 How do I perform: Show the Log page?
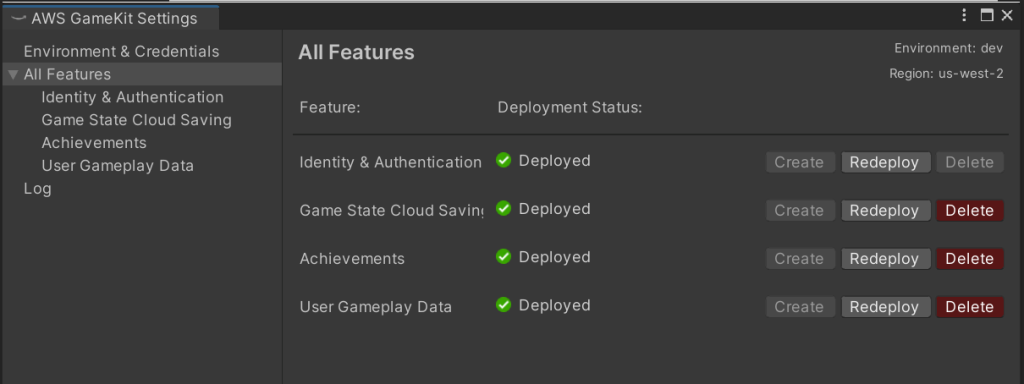pos(37,189)
